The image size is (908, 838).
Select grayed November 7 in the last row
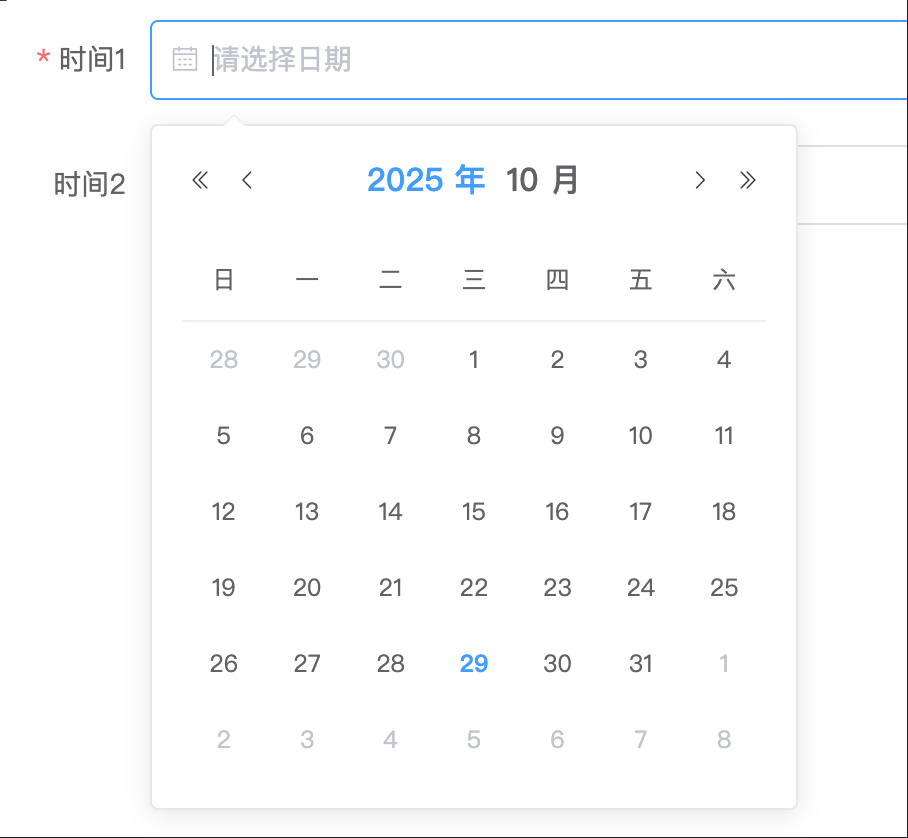click(x=640, y=740)
